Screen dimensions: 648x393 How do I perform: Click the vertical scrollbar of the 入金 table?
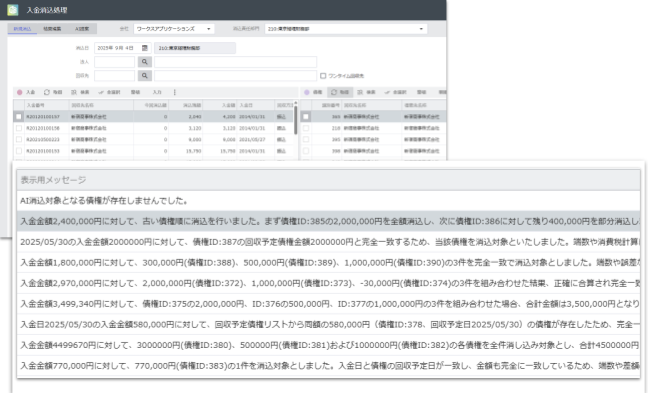click(295, 120)
